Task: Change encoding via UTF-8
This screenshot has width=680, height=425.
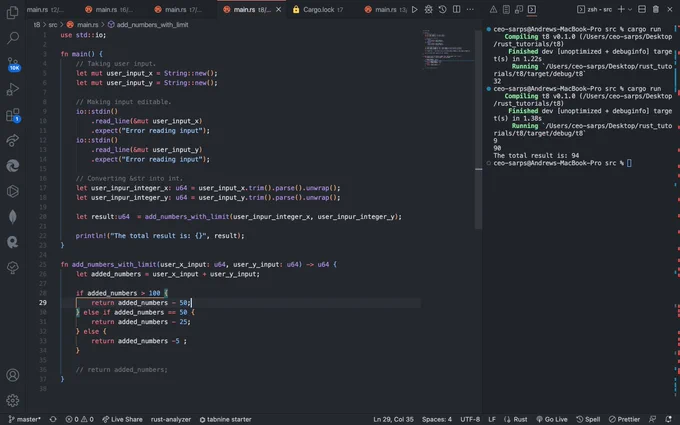Action: pyautogui.click(x=470, y=419)
